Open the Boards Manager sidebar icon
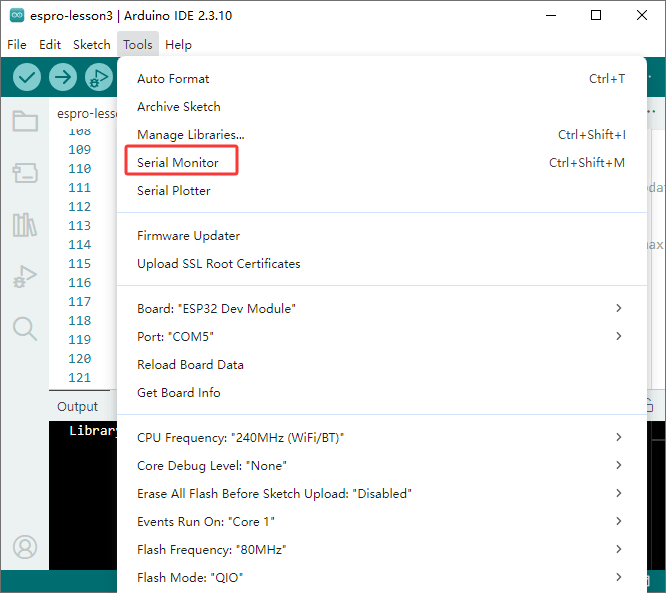666x593 pixels. coord(25,173)
